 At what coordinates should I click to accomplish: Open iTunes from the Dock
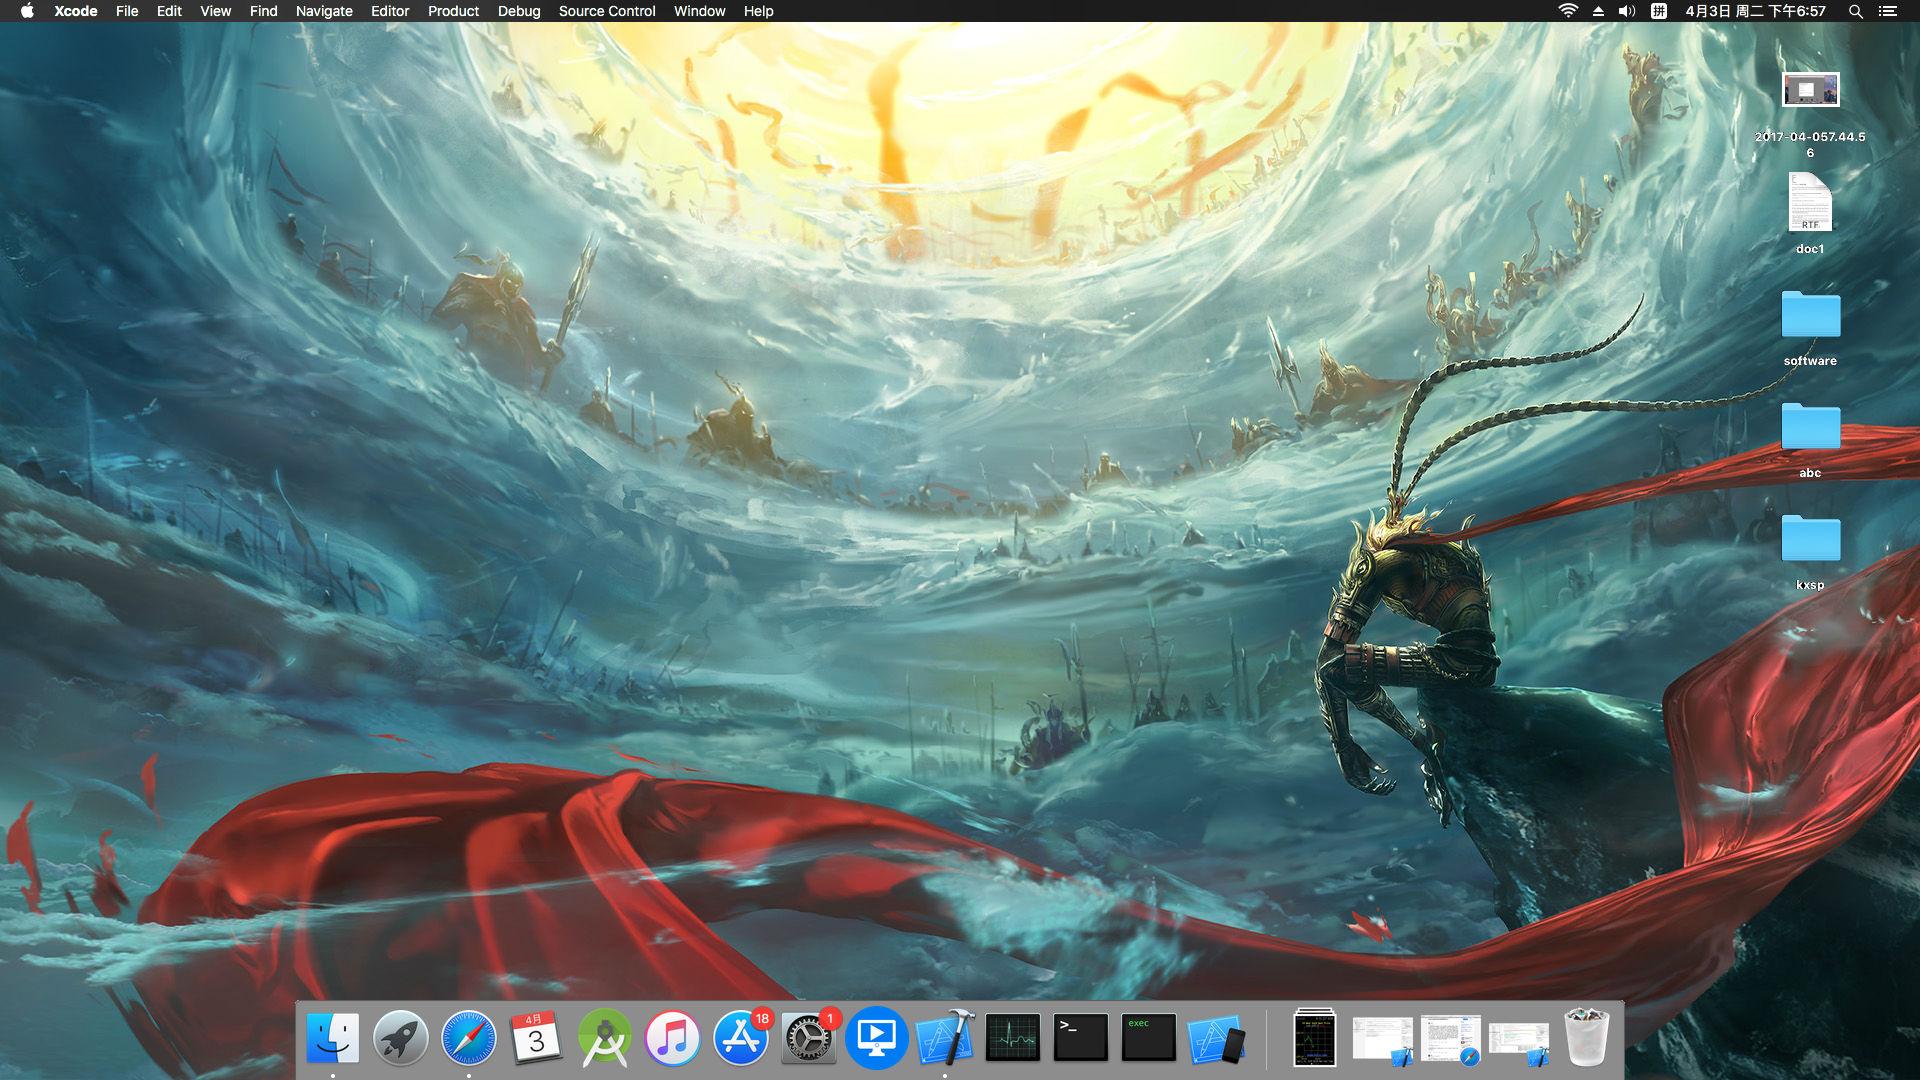tap(673, 1039)
